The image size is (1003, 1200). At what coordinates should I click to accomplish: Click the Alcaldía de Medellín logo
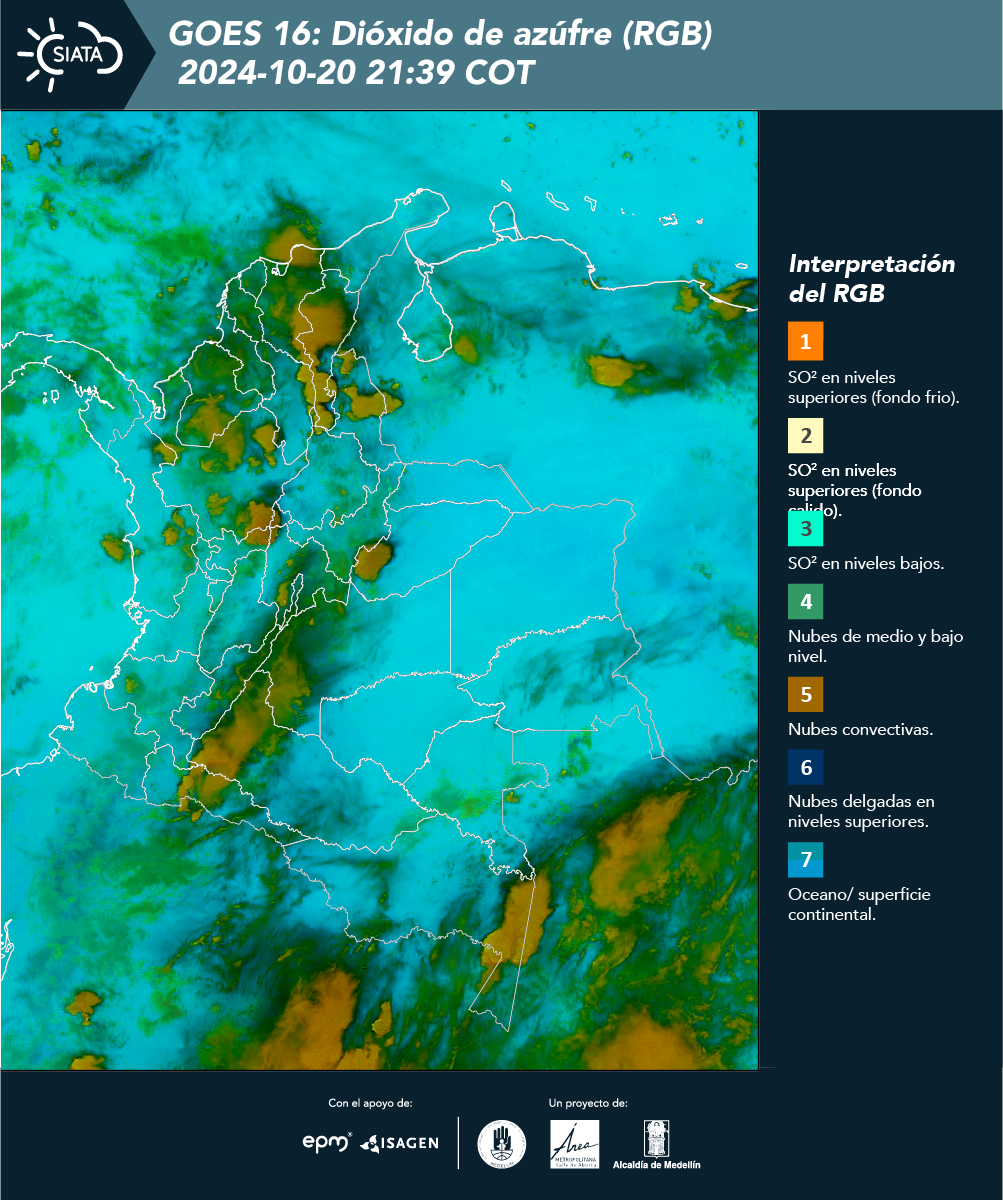tap(657, 1146)
